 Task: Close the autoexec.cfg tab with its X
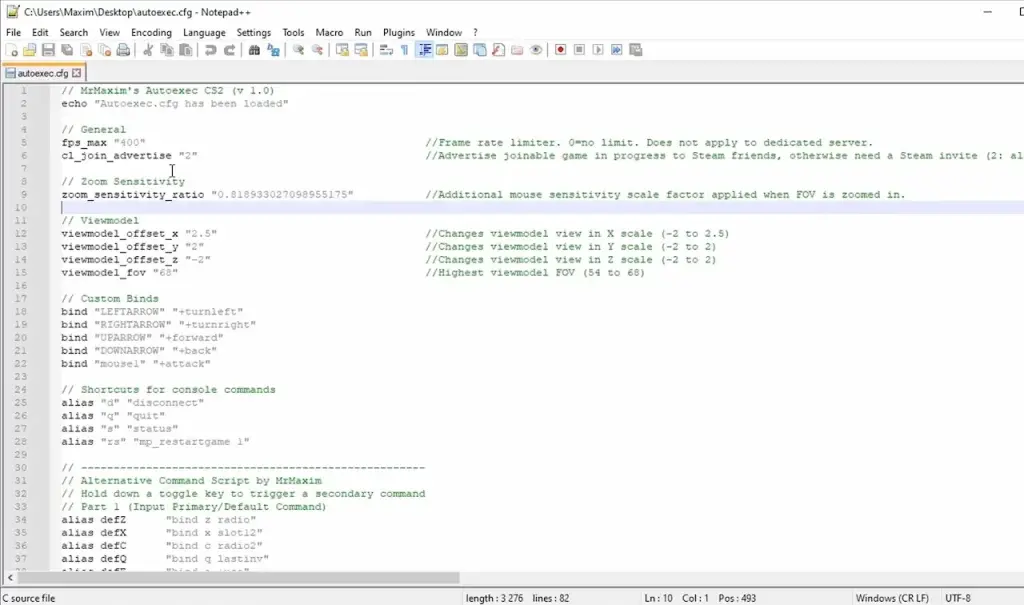click(76, 73)
